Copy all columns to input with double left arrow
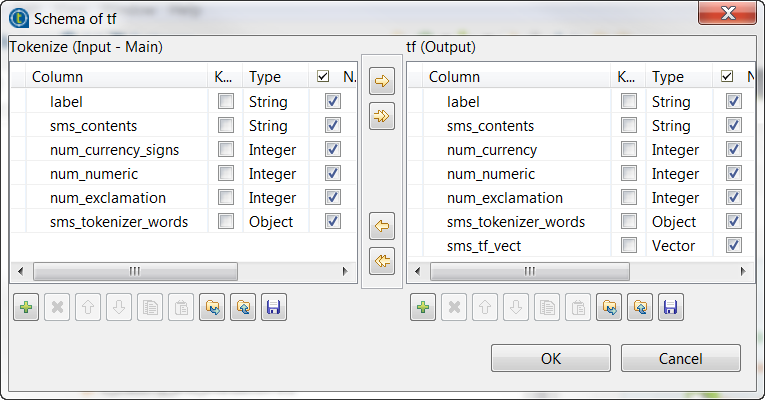 pyautogui.click(x=382, y=262)
